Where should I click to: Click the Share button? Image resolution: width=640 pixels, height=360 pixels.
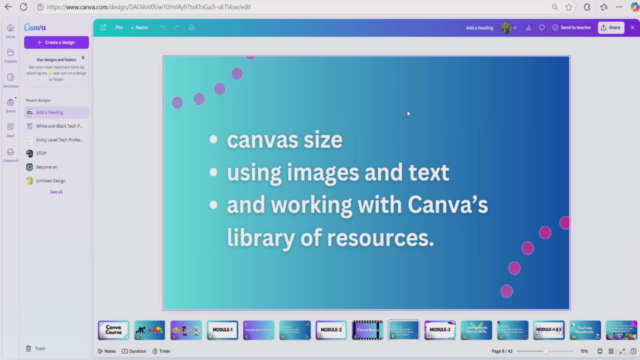click(x=611, y=28)
